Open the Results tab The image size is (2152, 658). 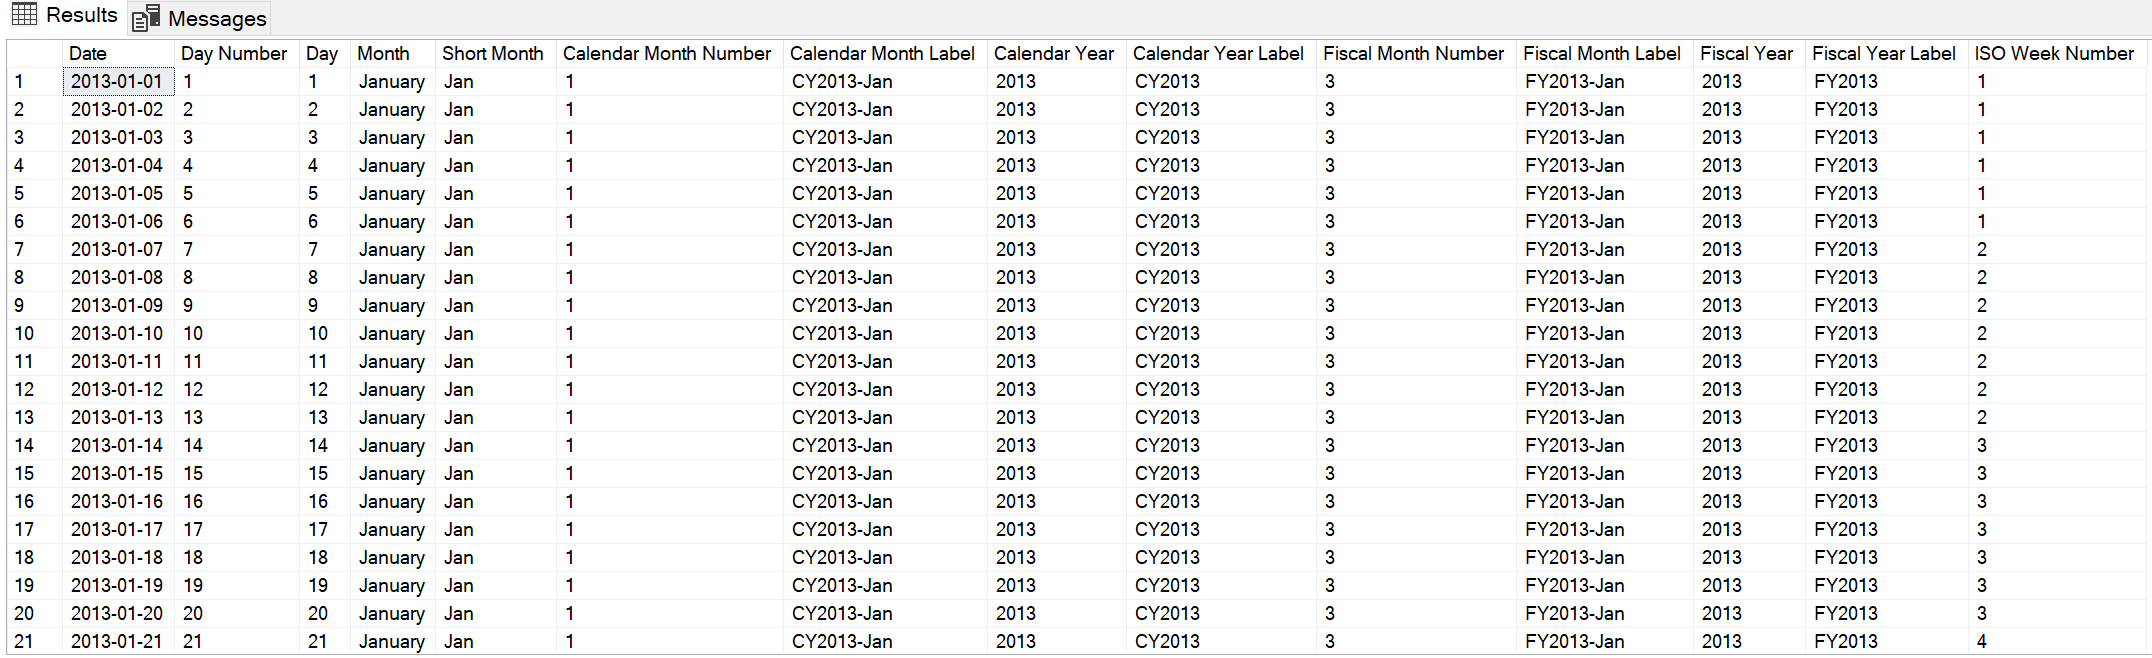tap(80, 15)
